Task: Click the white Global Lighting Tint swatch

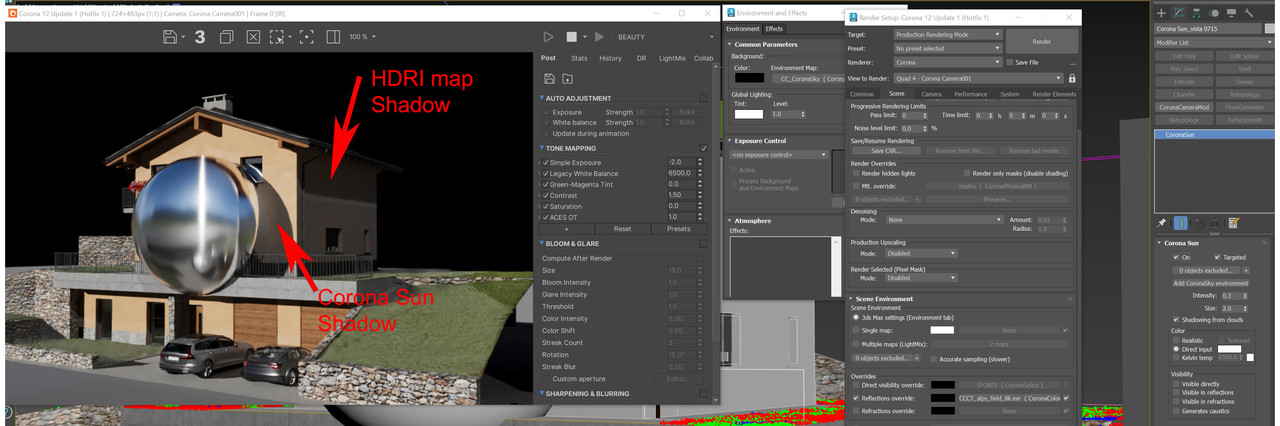Action: (748, 114)
